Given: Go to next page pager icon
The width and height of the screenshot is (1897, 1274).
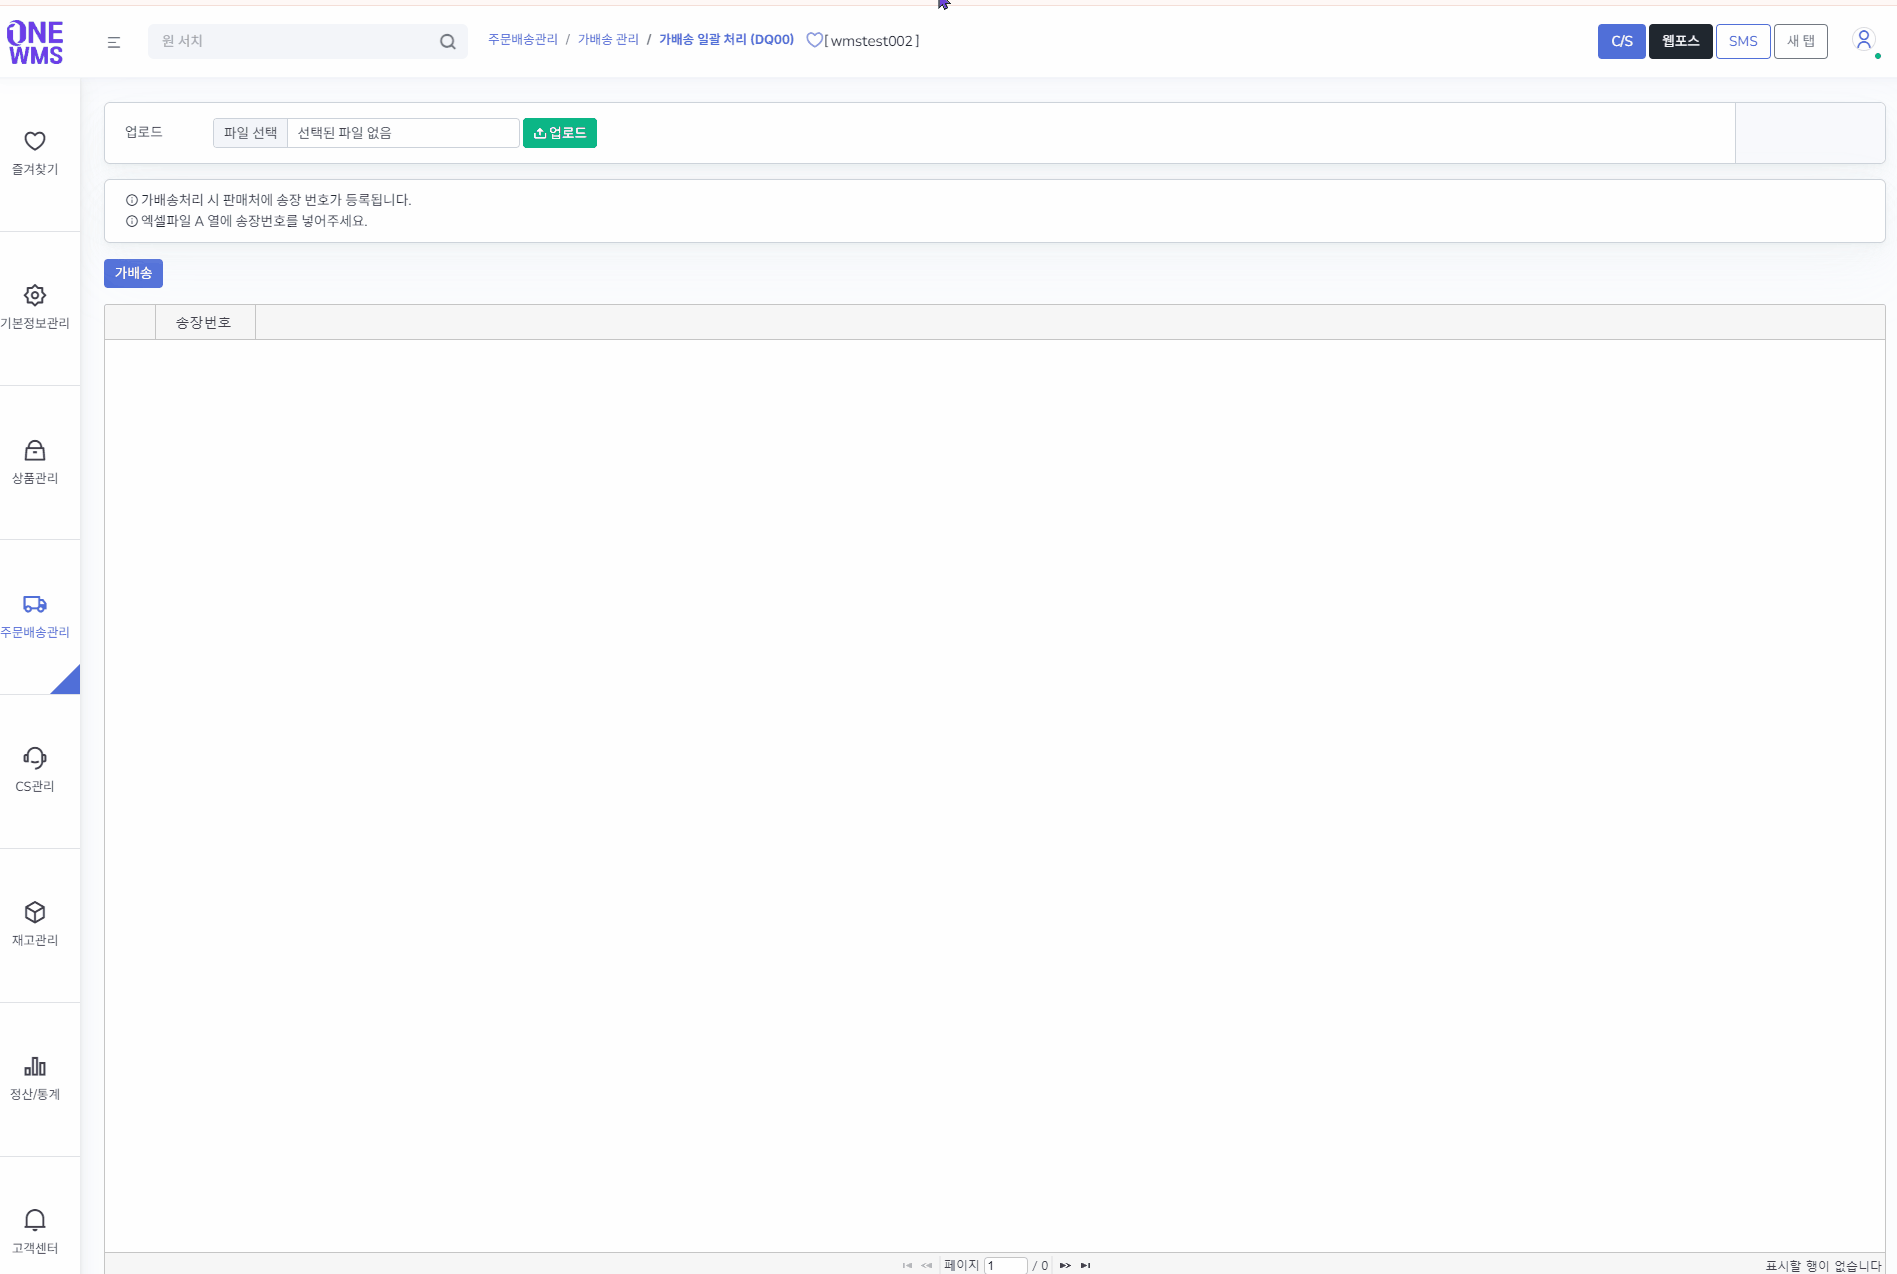Looking at the screenshot, I should [x=1065, y=1265].
